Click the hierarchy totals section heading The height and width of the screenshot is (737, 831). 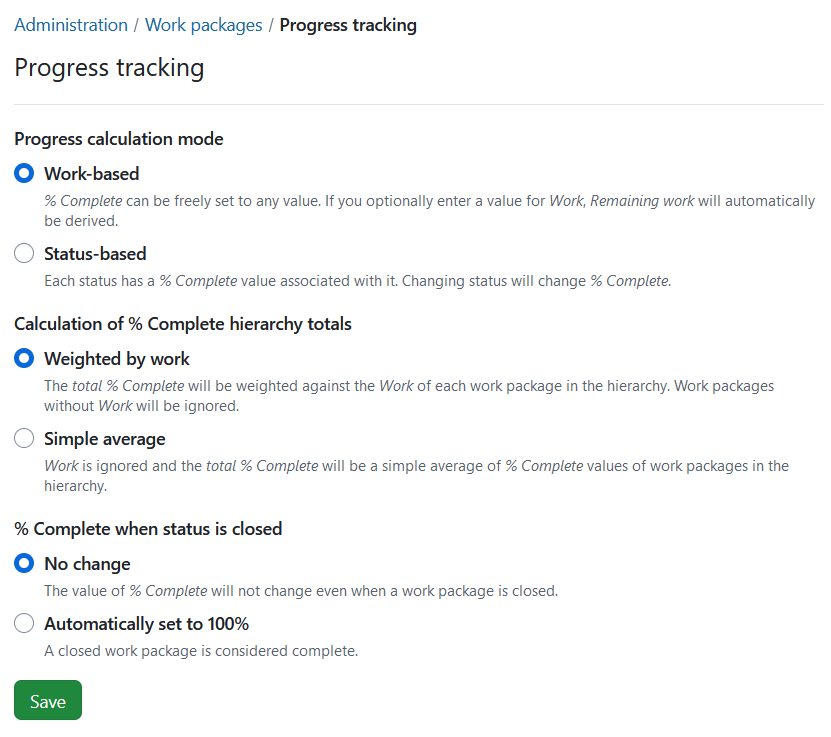click(175, 323)
